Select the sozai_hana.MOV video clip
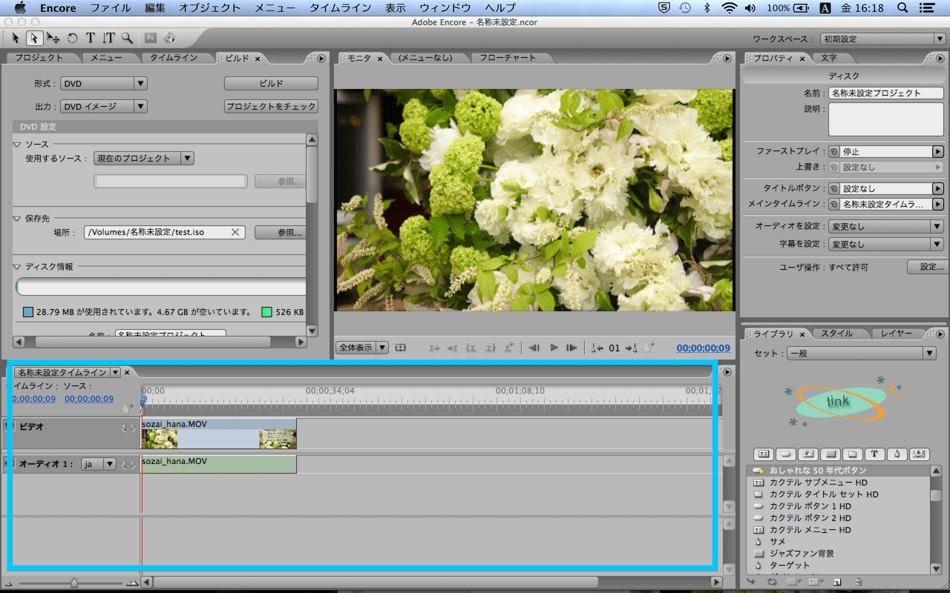 pyautogui.click(x=218, y=434)
